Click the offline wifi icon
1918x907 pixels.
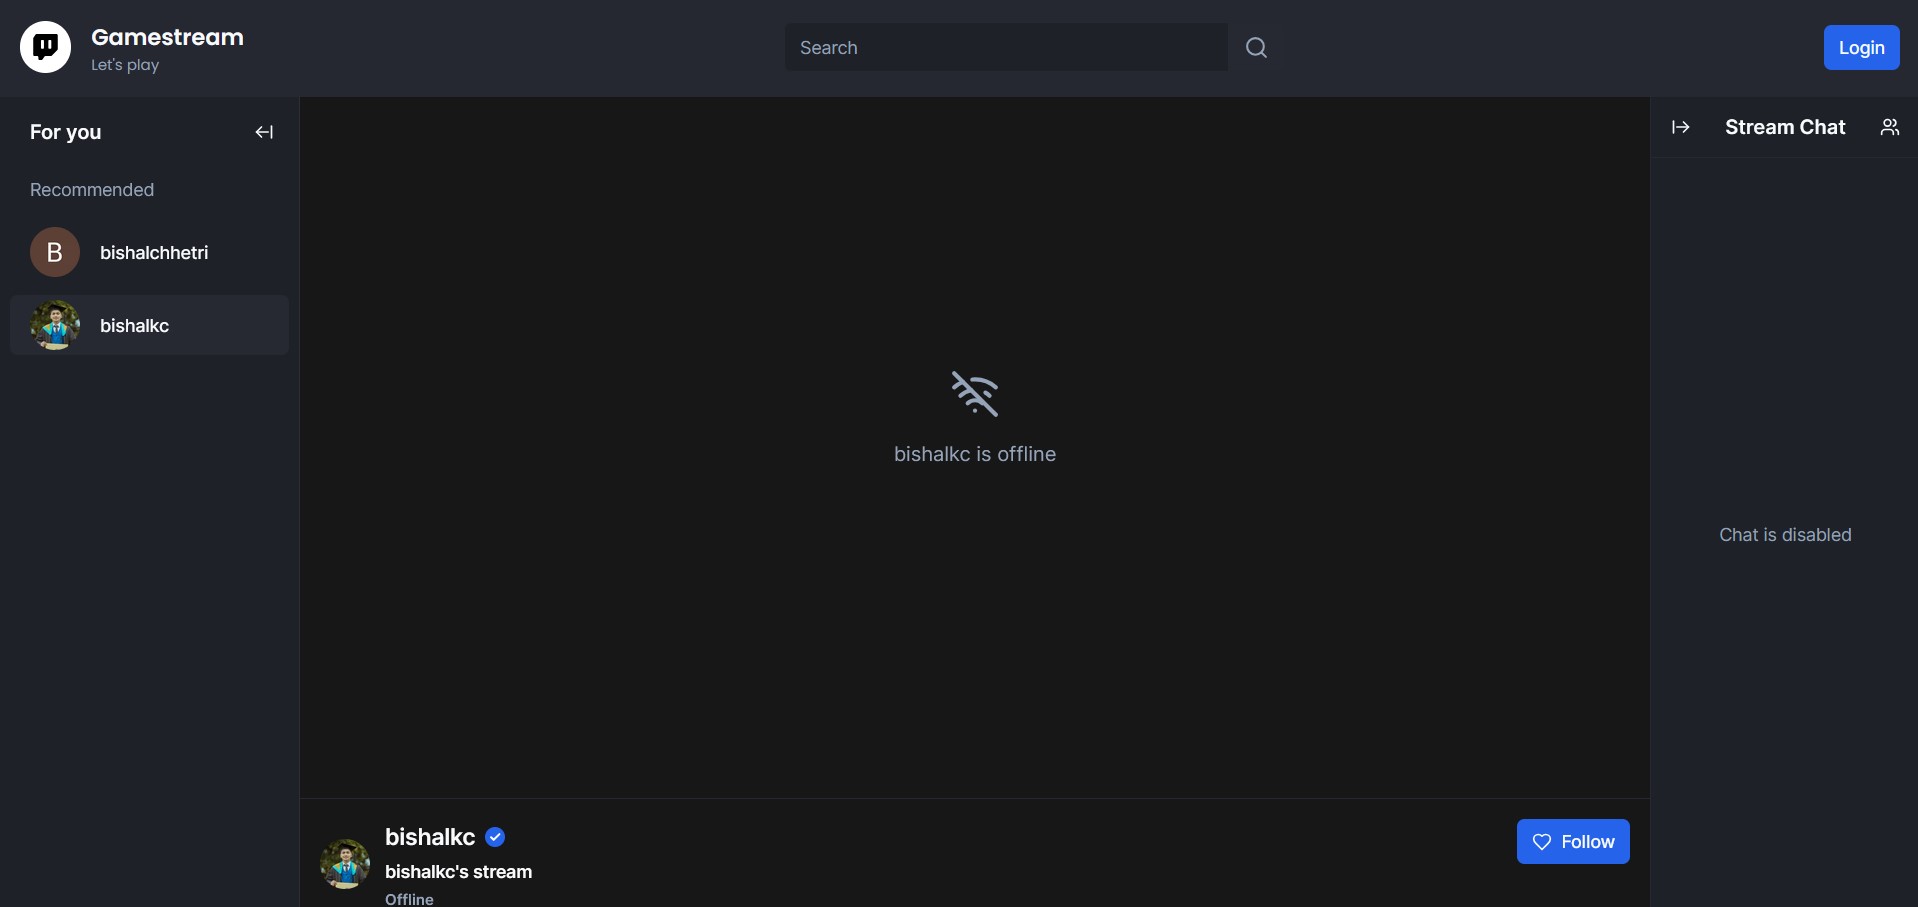coord(974,393)
